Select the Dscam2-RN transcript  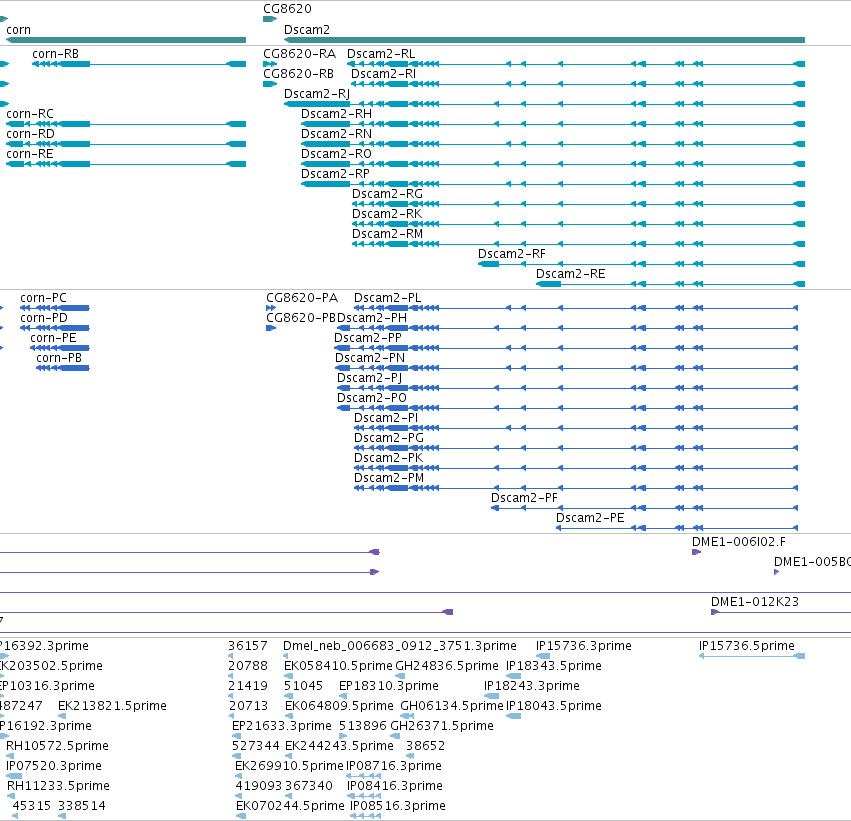(x=553, y=144)
